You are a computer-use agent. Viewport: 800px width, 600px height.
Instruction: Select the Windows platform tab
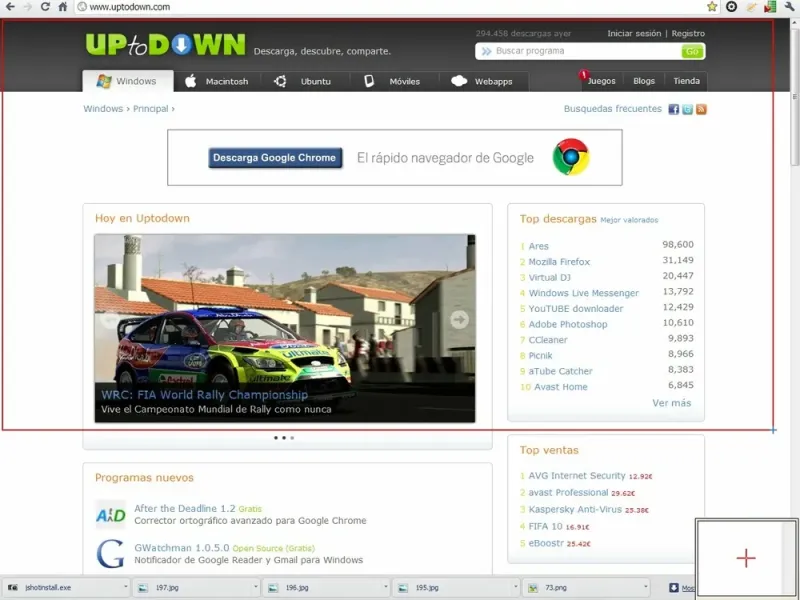[128, 81]
